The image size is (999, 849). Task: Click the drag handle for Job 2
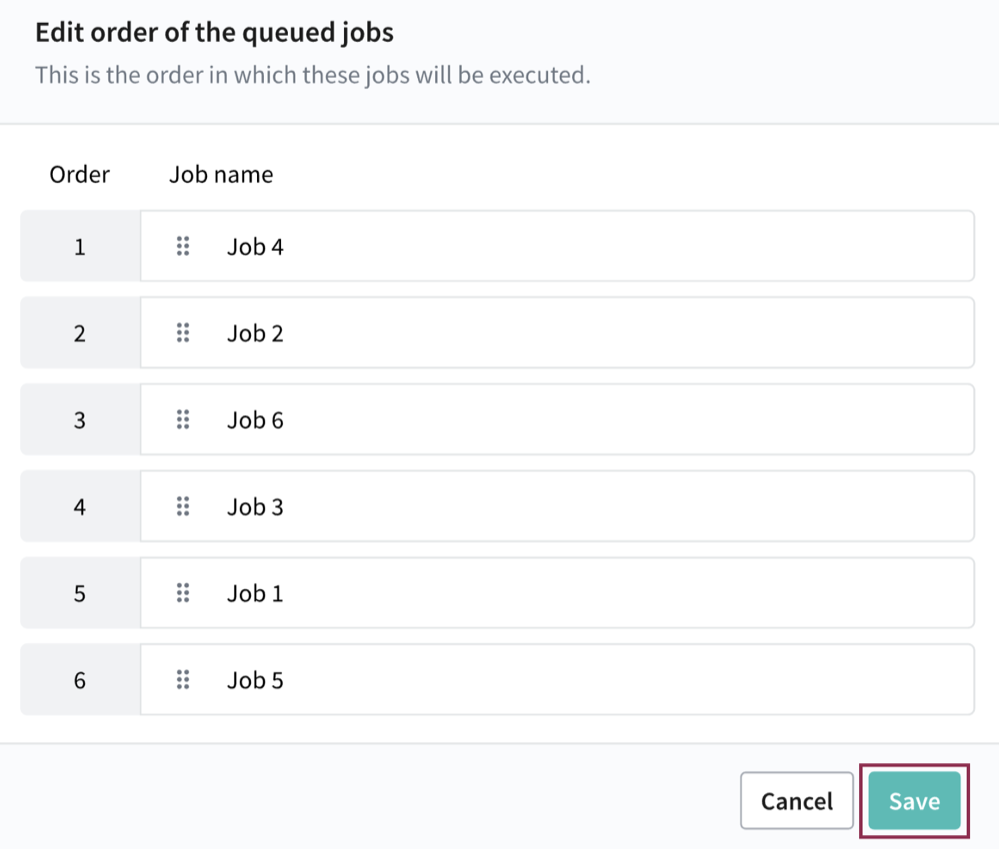tap(183, 333)
